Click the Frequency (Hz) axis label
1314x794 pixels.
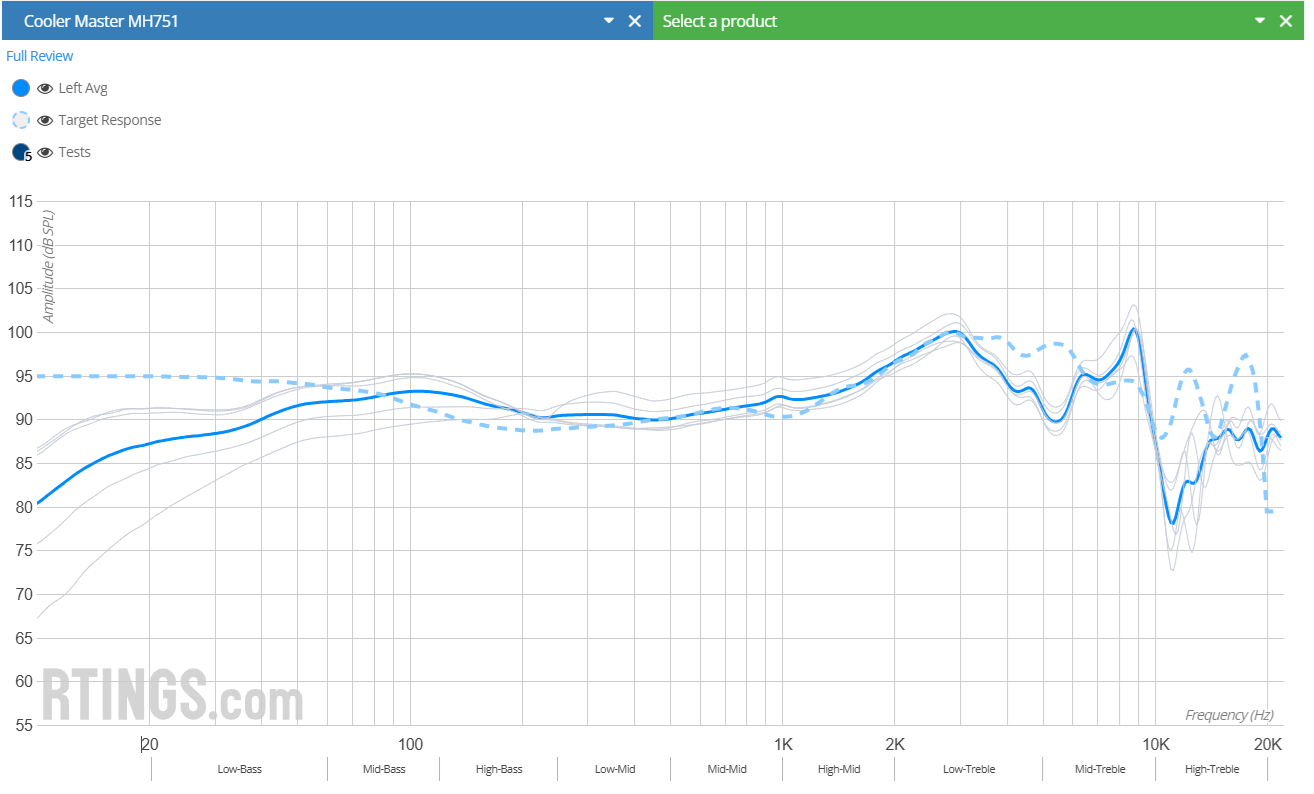pyautogui.click(x=1230, y=715)
